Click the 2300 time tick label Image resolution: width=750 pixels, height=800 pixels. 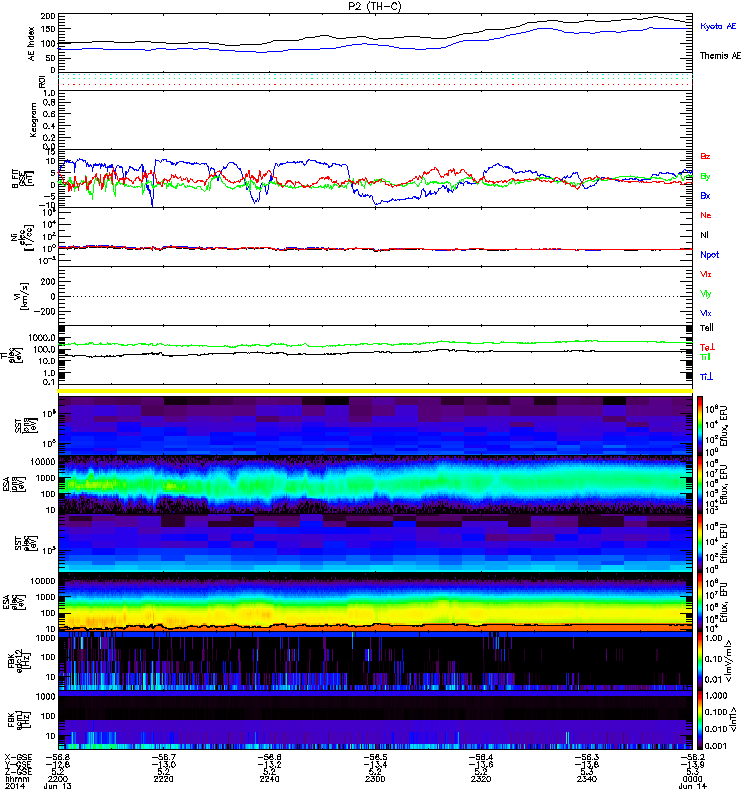point(375,779)
